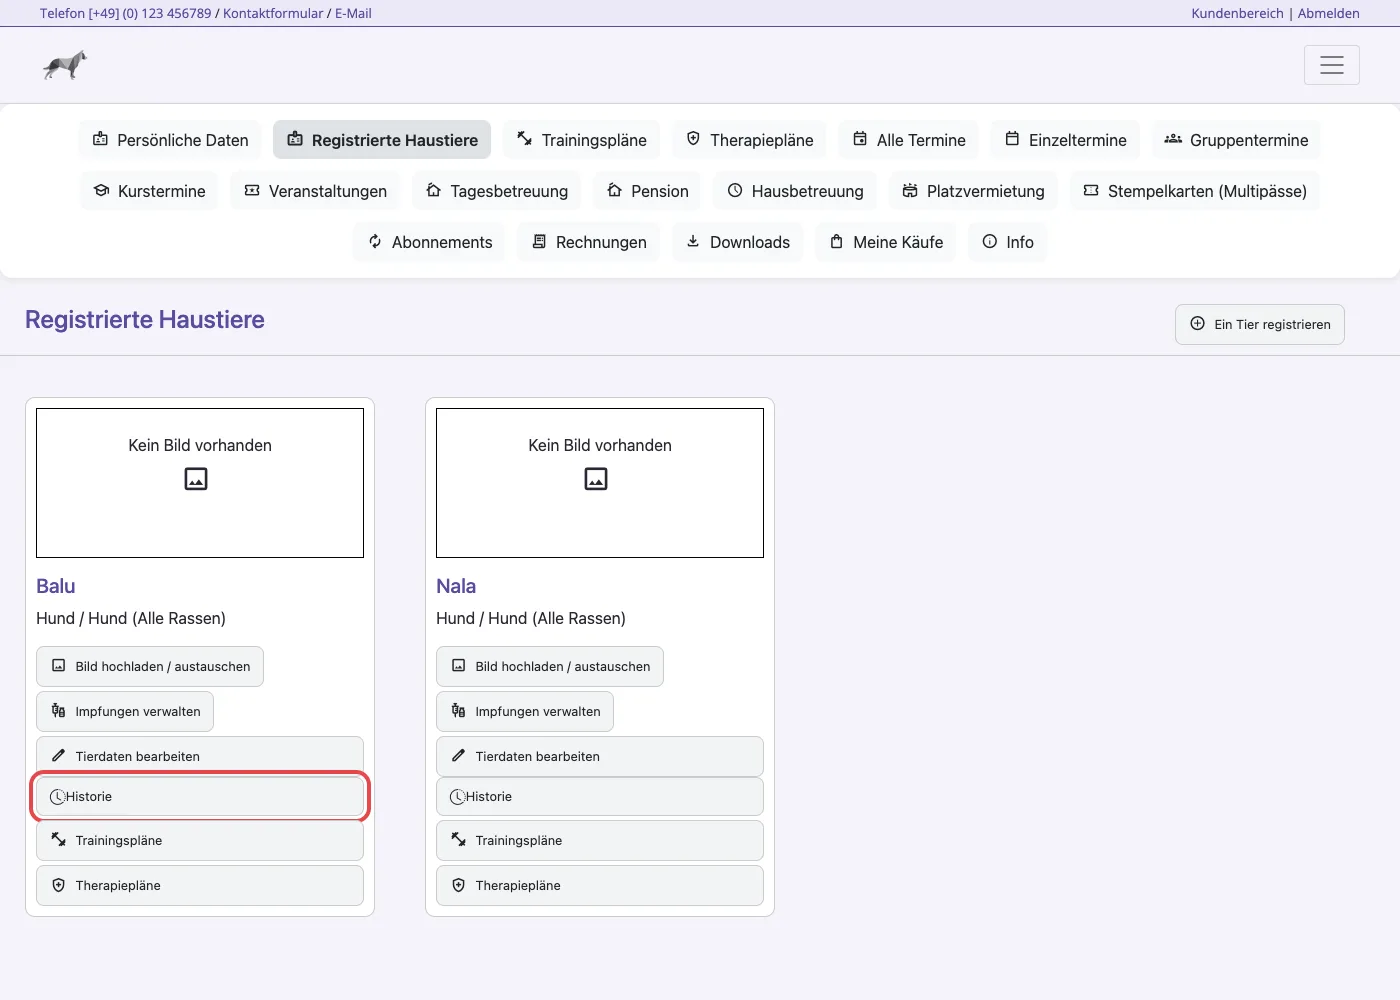Click the Balu pet name heading
The width and height of the screenshot is (1400, 1000).
click(x=56, y=586)
